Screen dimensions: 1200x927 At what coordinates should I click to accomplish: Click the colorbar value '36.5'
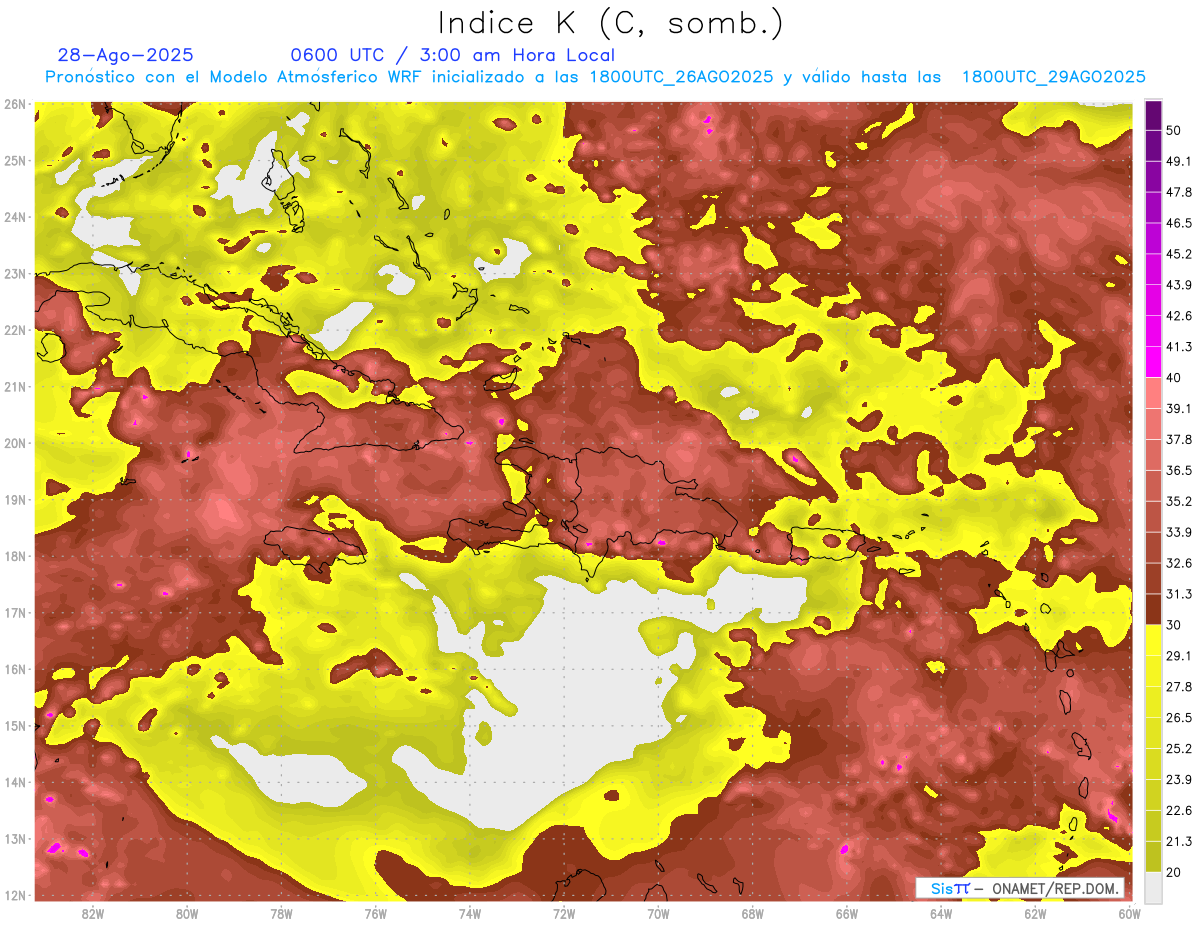point(1178,470)
